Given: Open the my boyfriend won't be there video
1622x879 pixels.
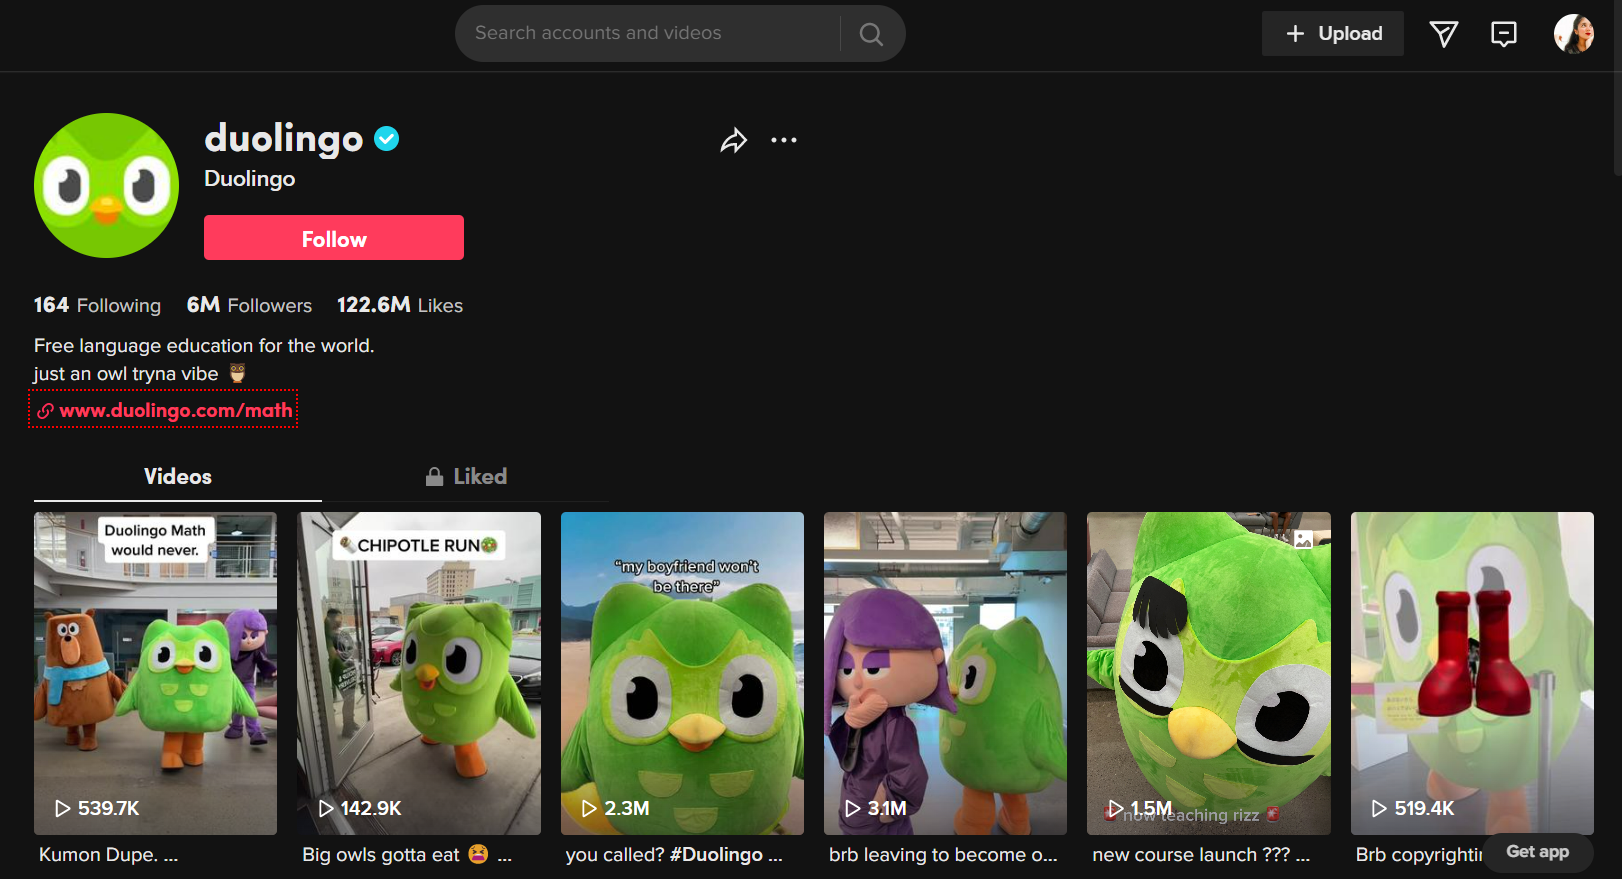Looking at the screenshot, I should (682, 673).
